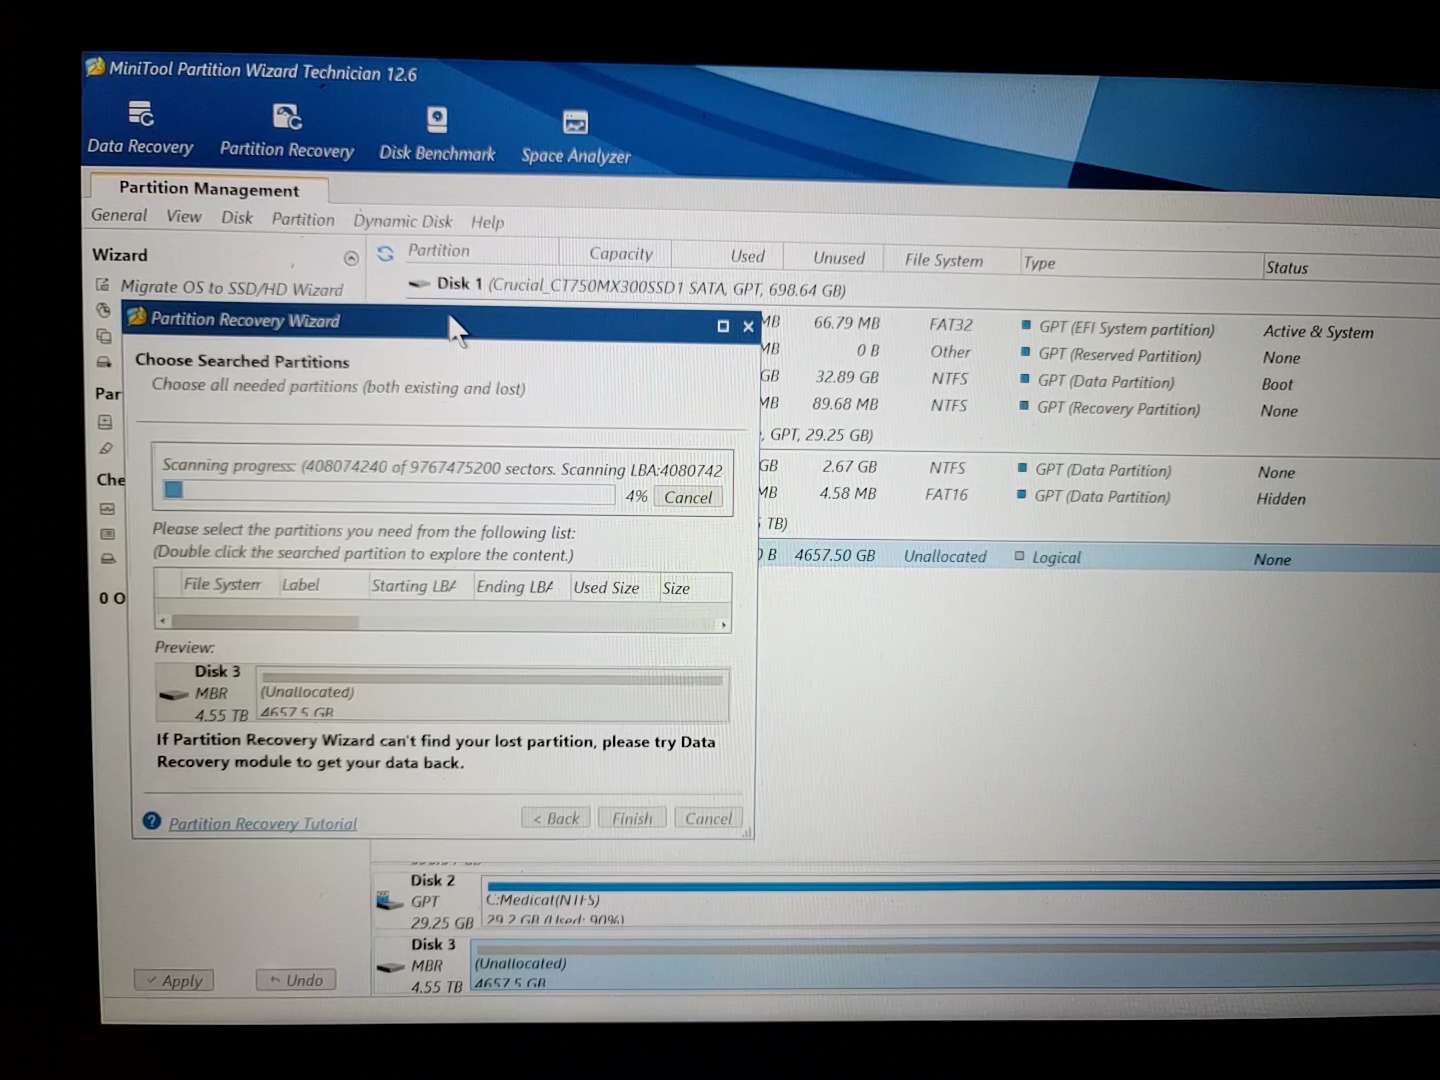Click the Back button in wizard
The height and width of the screenshot is (1080, 1440).
(556, 818)
